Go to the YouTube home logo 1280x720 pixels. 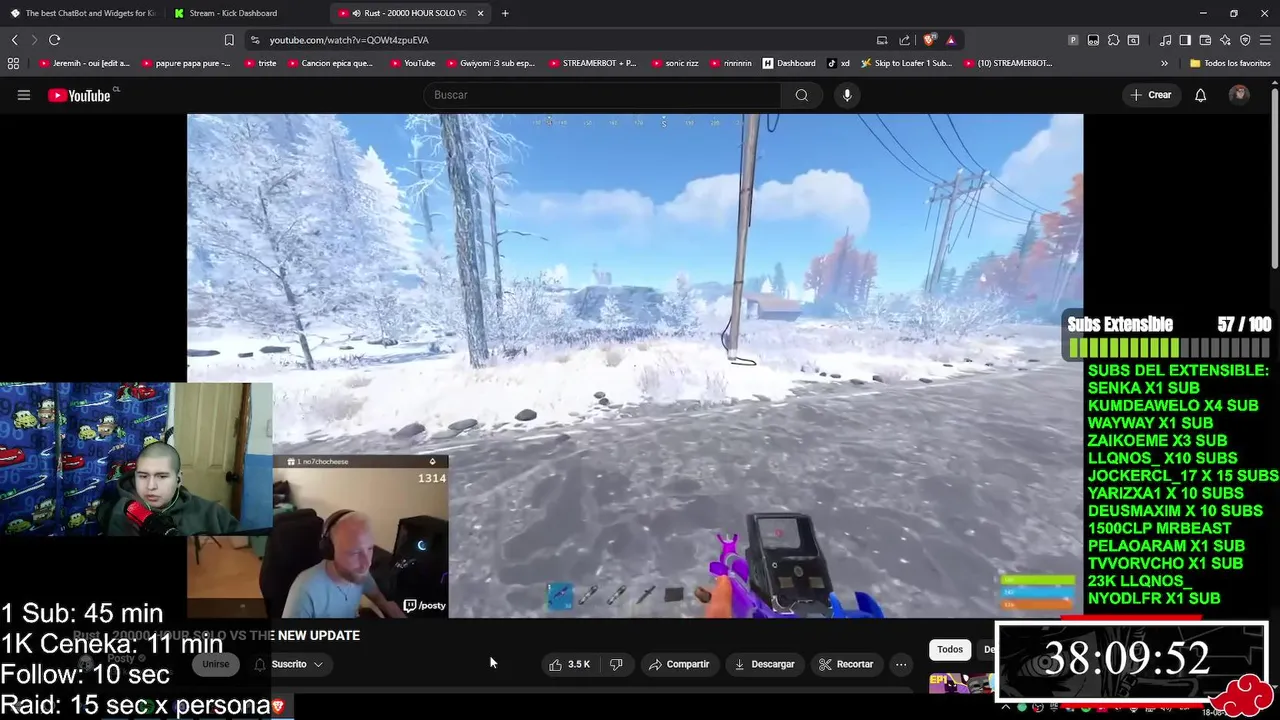click(79, 95)
